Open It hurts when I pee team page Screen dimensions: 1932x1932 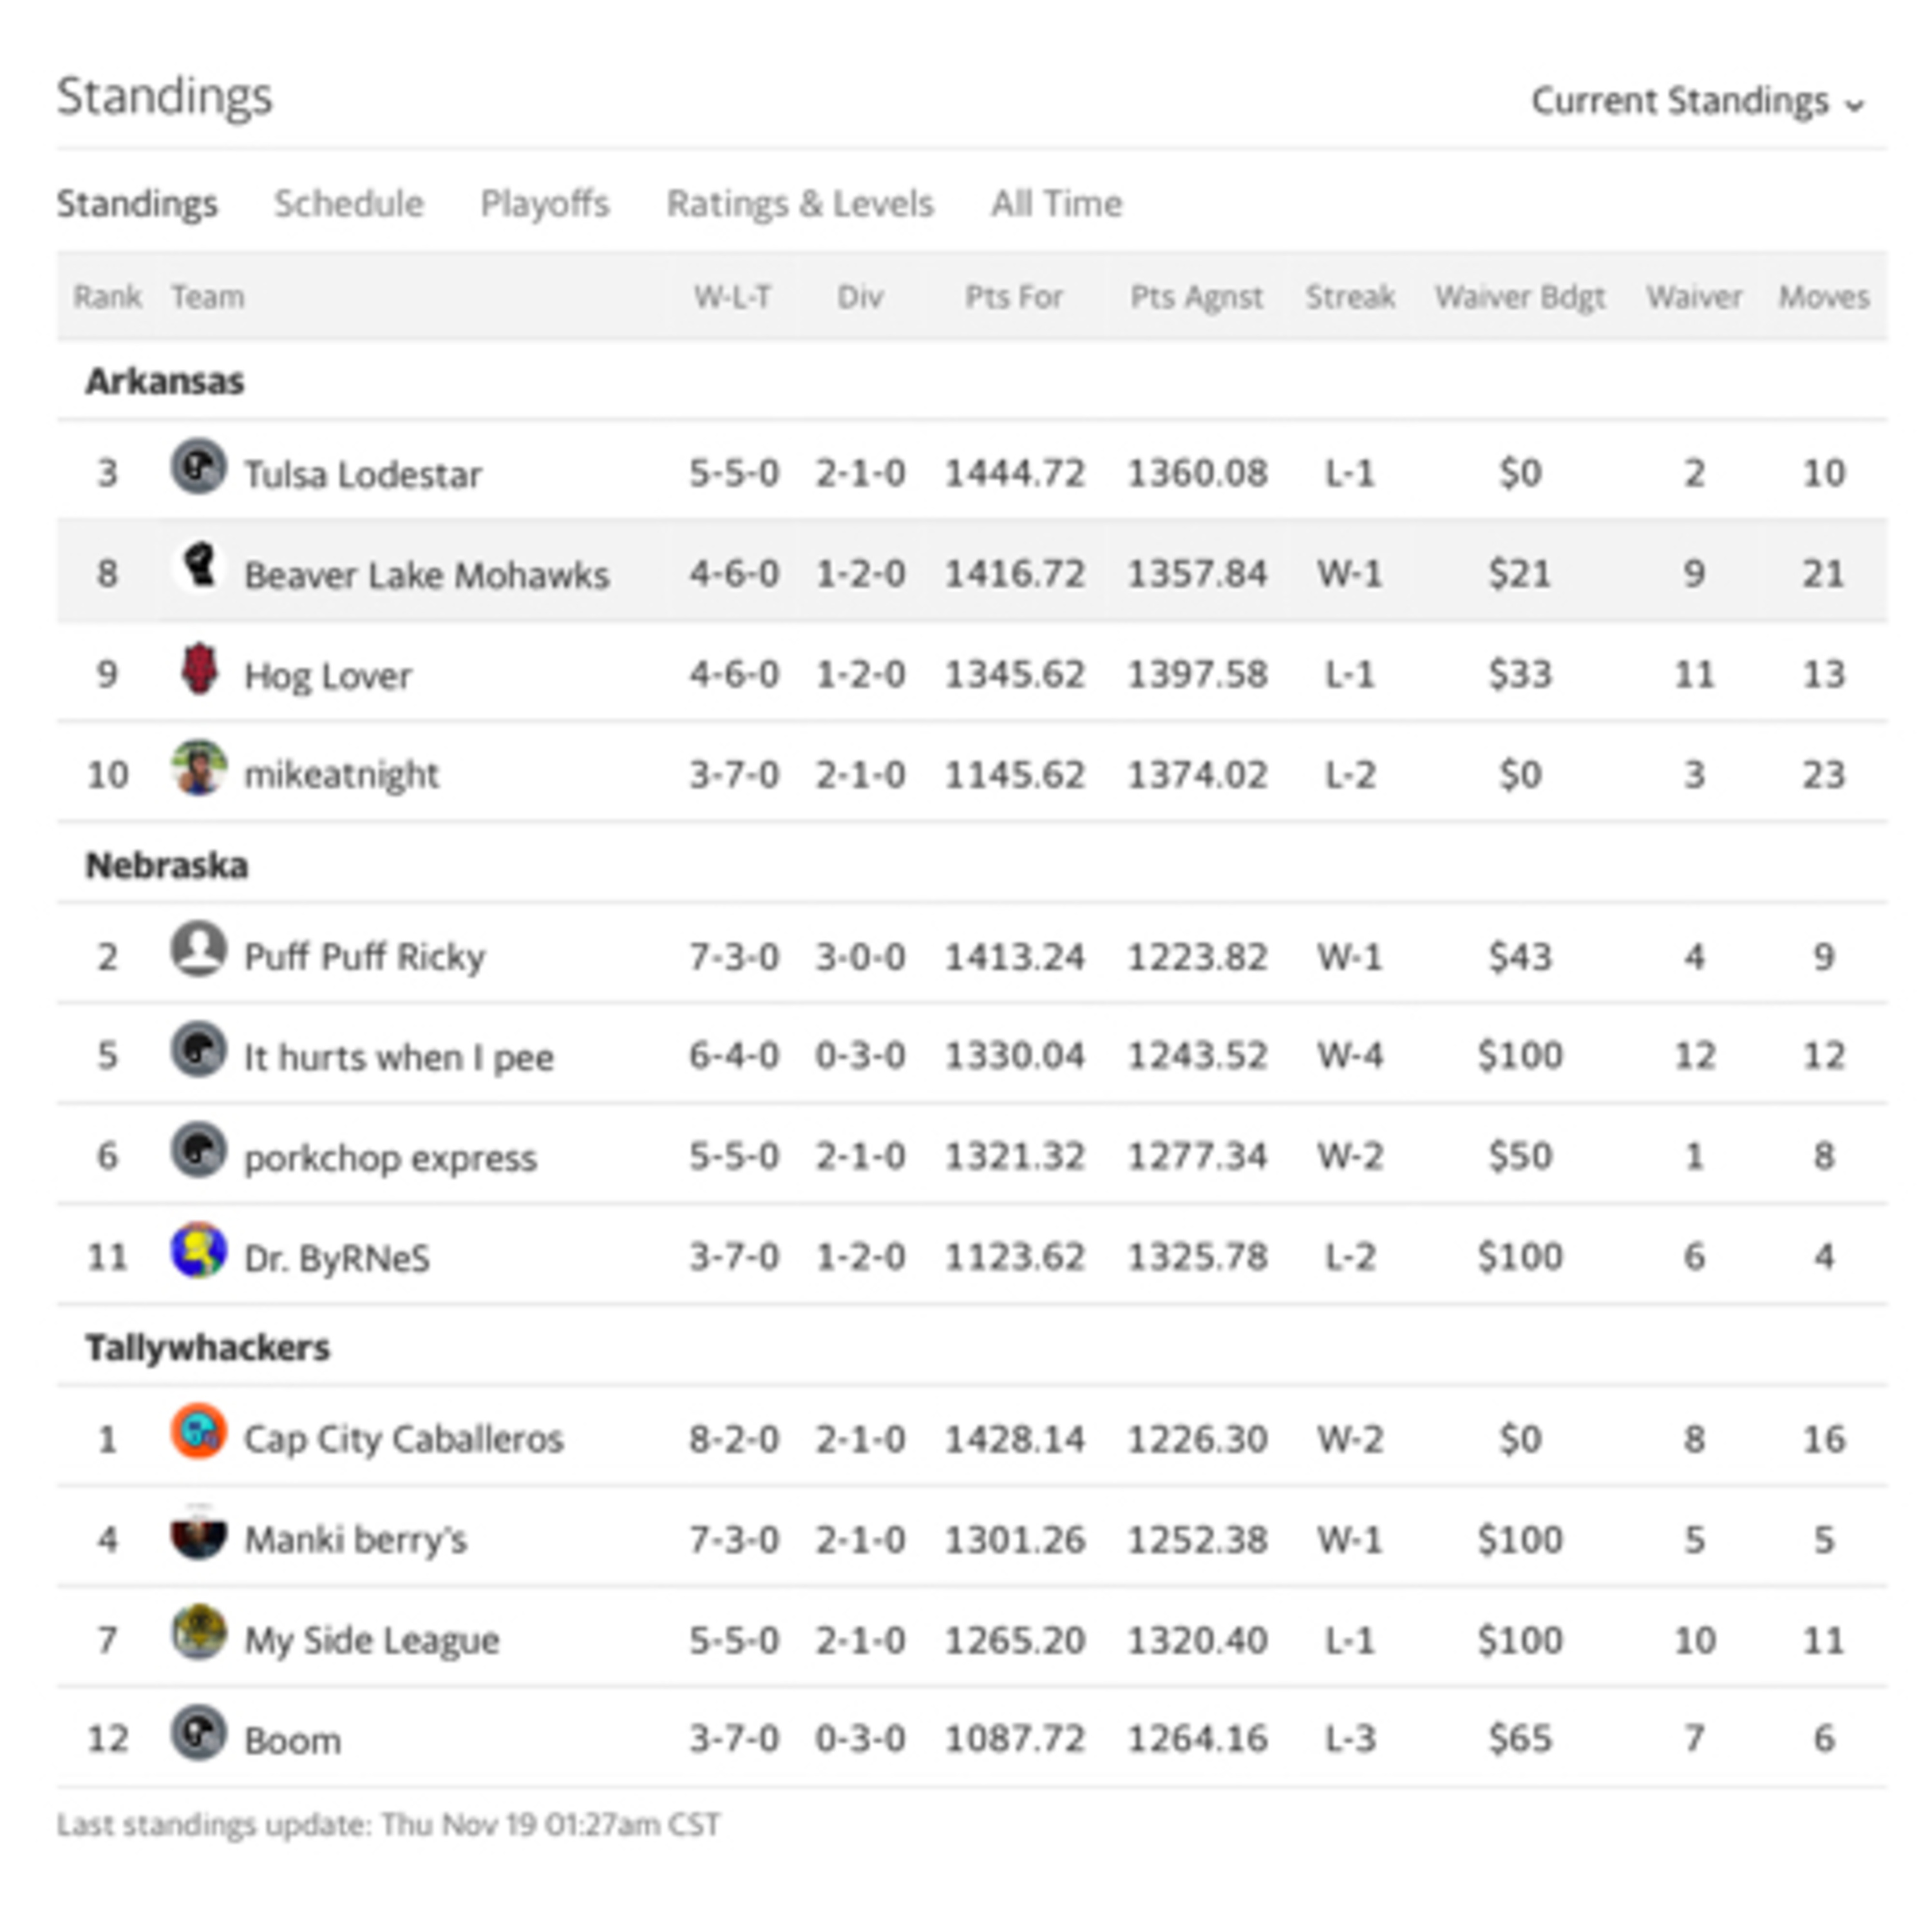point(399,1057)
